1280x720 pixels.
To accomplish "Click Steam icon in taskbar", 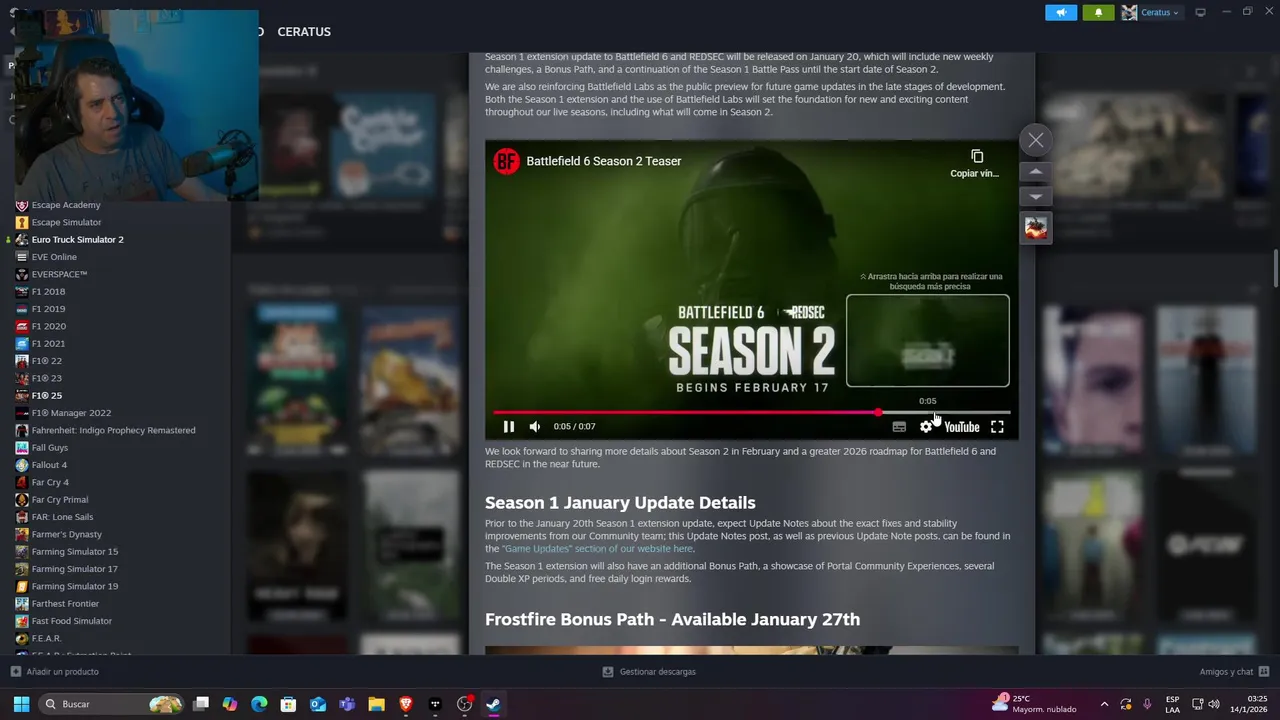I will tap(493, 704).
